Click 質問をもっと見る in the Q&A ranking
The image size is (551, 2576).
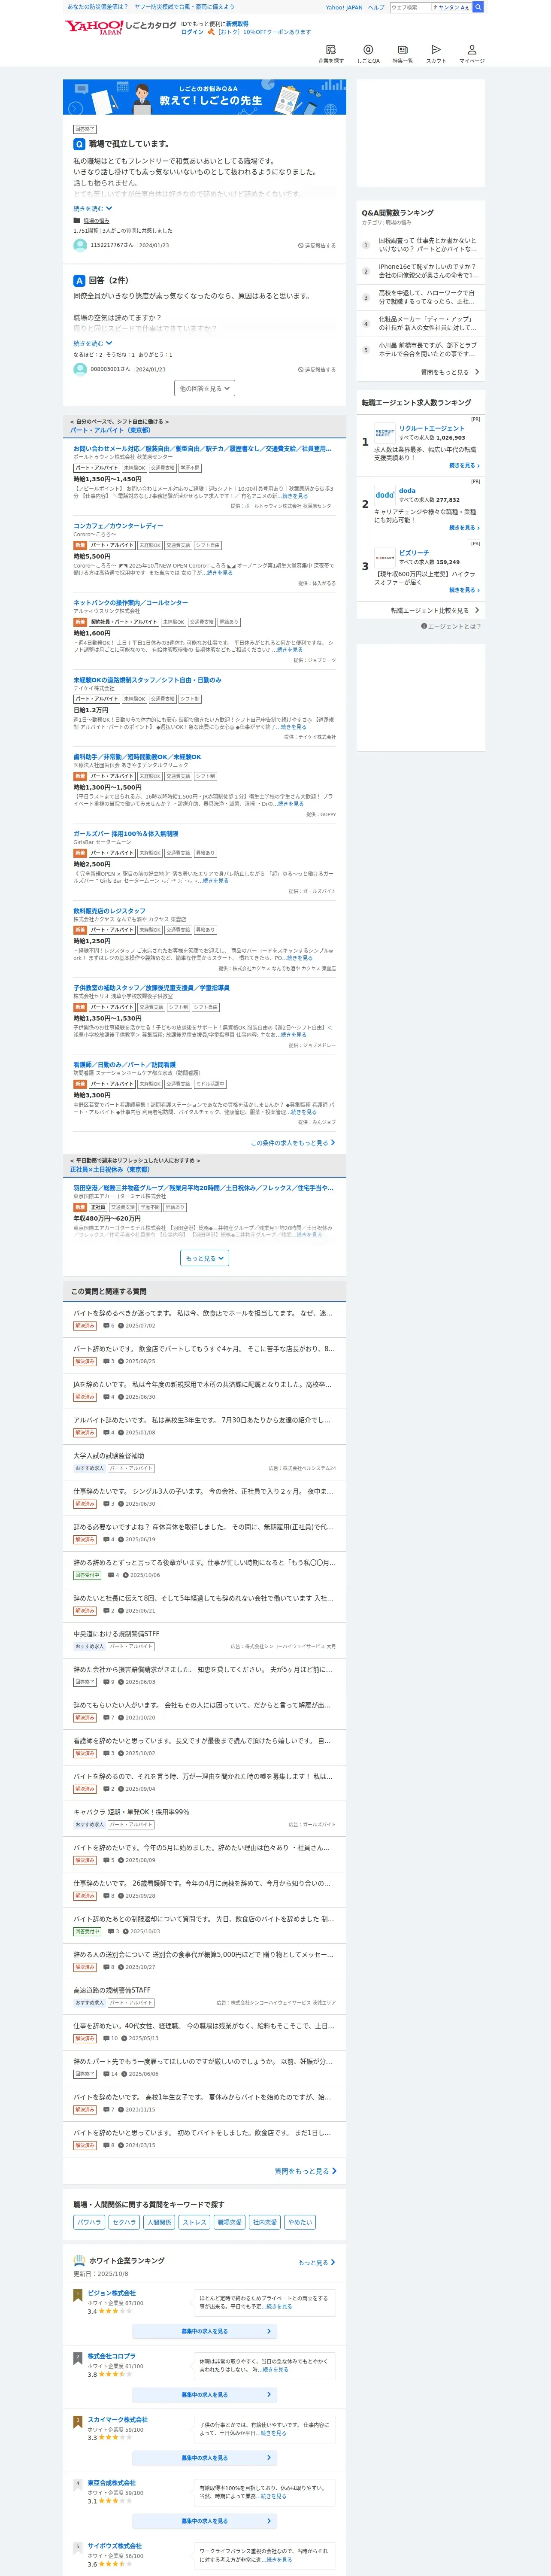[x=450, y=372]
